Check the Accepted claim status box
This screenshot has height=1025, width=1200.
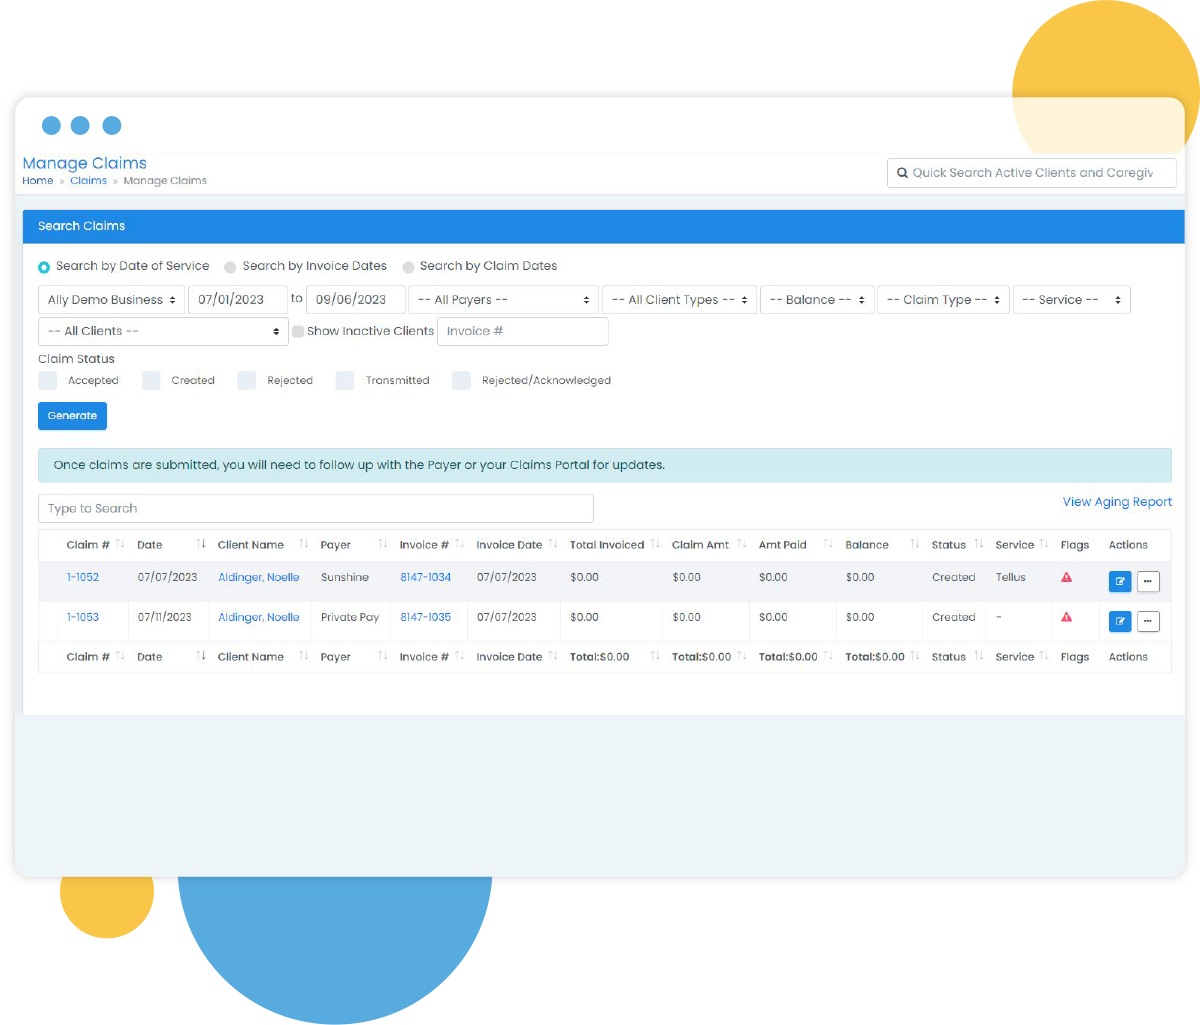click(48, 380)
